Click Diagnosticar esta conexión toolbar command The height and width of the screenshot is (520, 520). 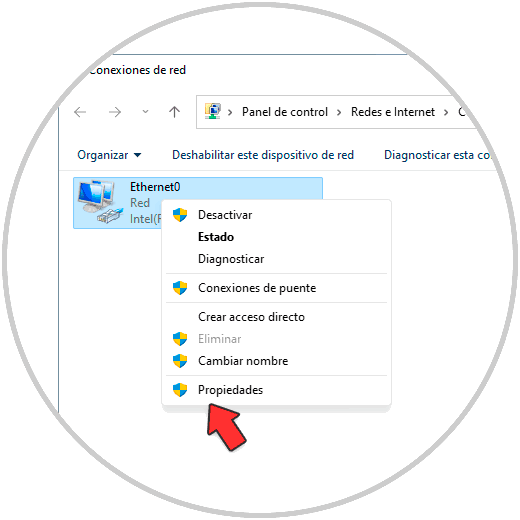pyautogui.click(x=437, y=155)
